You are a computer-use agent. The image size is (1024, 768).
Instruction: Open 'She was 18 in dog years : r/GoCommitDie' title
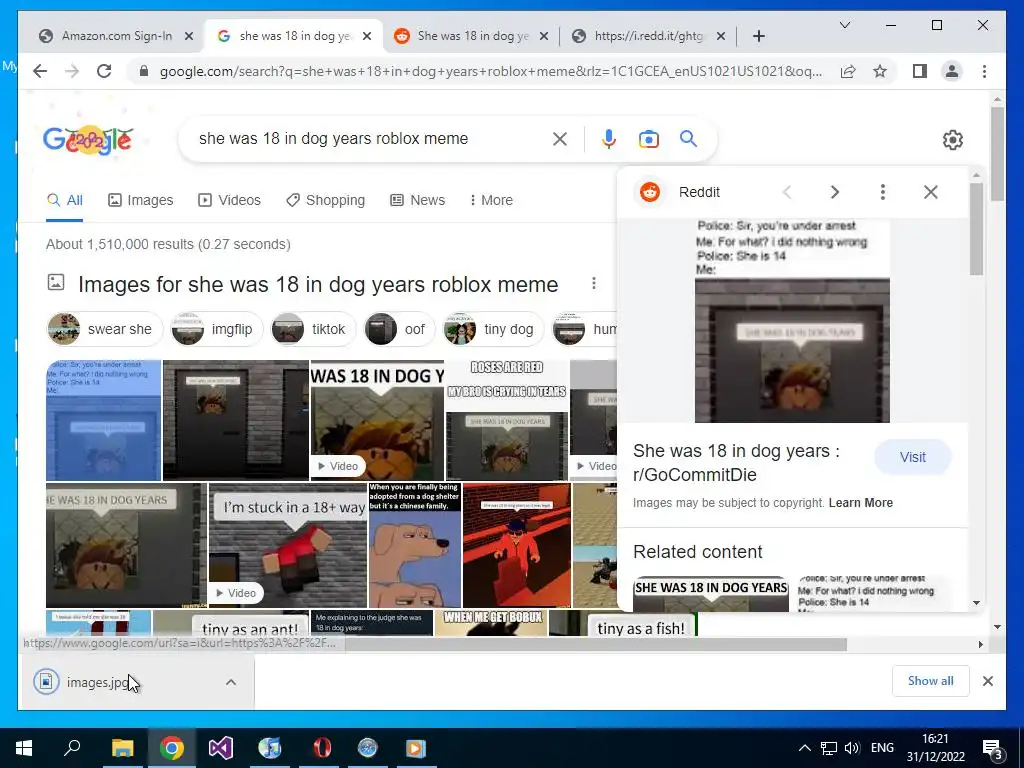(x=736, y=462)
